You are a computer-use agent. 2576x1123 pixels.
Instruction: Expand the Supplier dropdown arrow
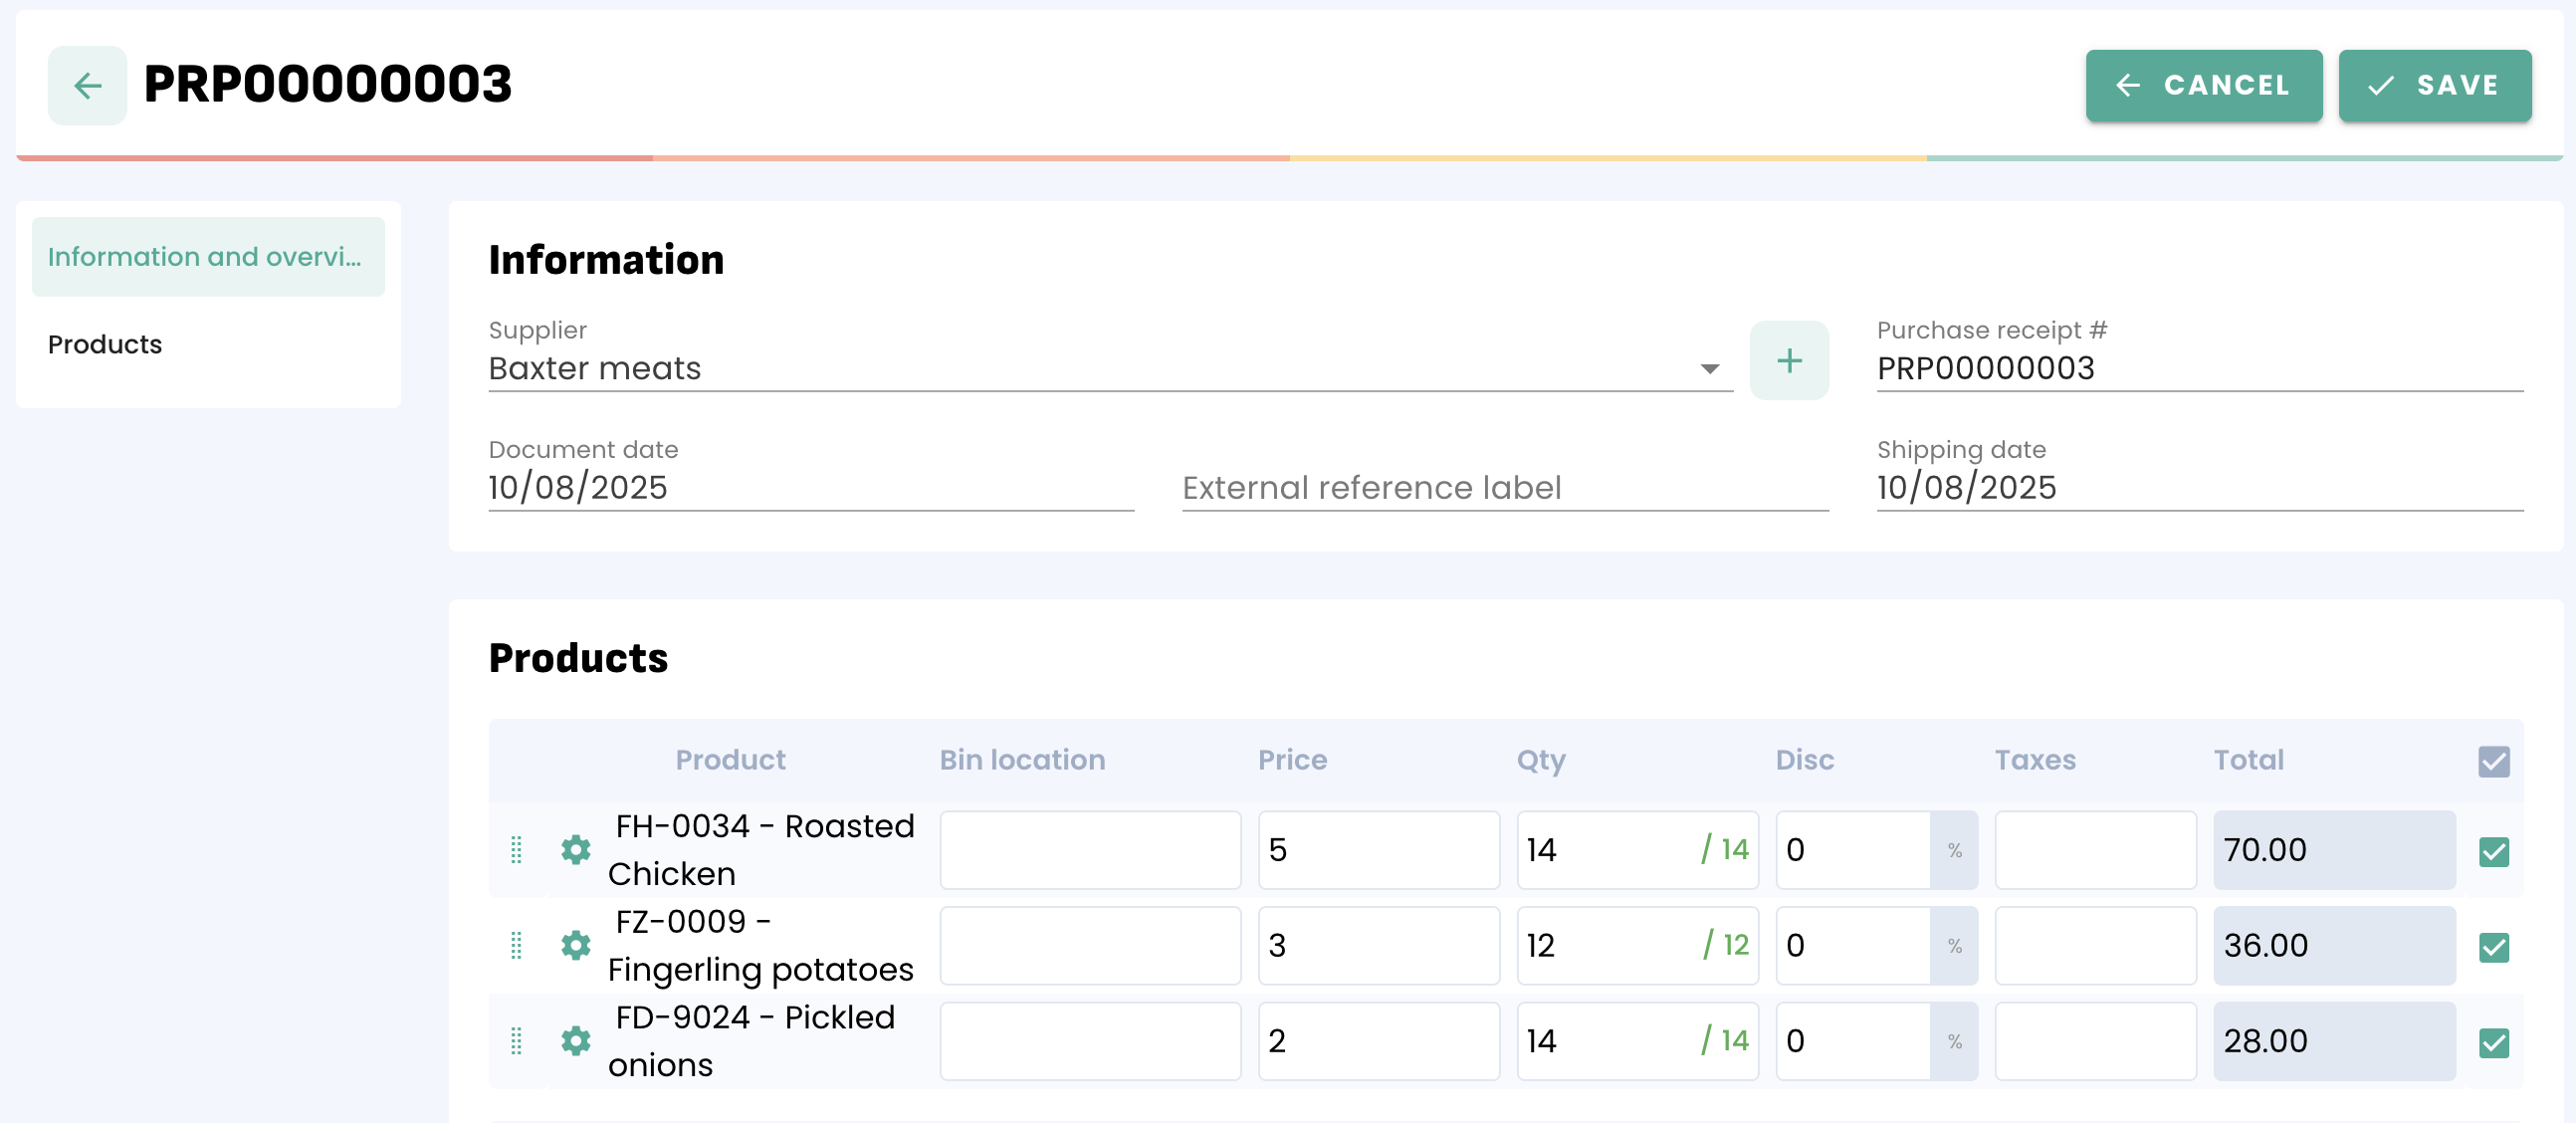click(x=1709, y=369)
